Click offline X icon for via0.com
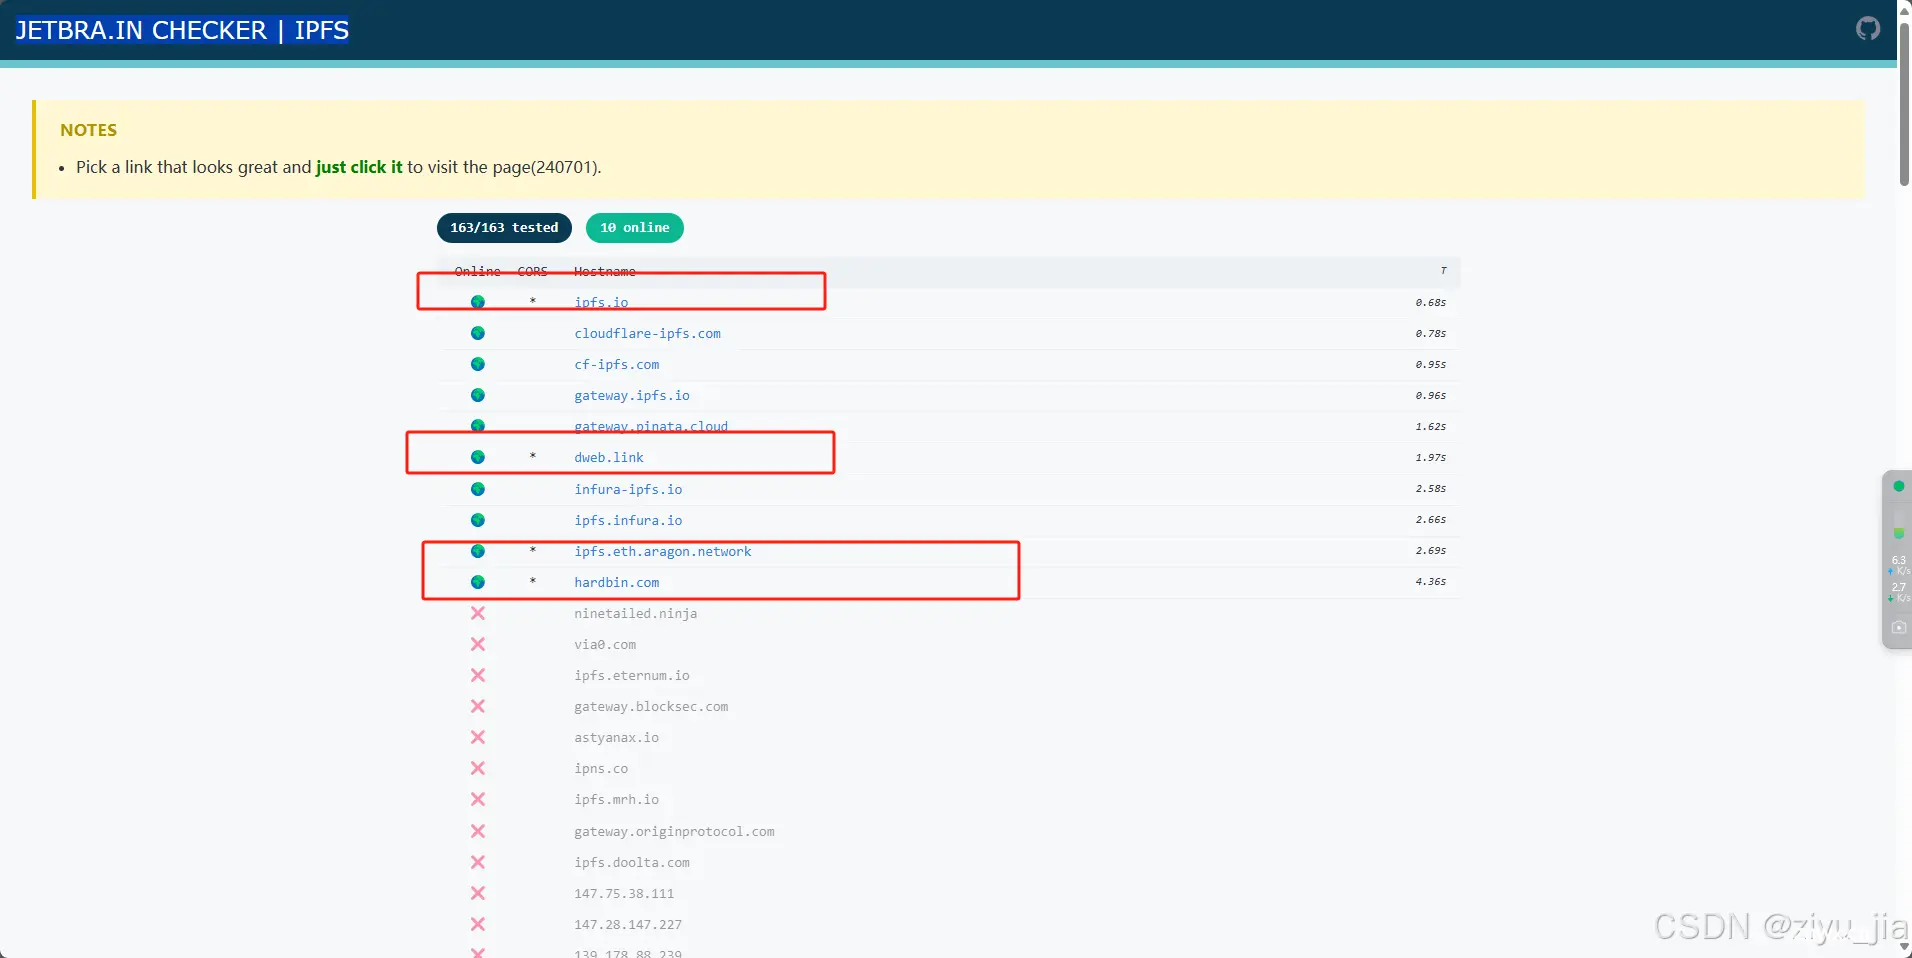Viewport: 1912px width, 958px height. click(x=478, y=644)
